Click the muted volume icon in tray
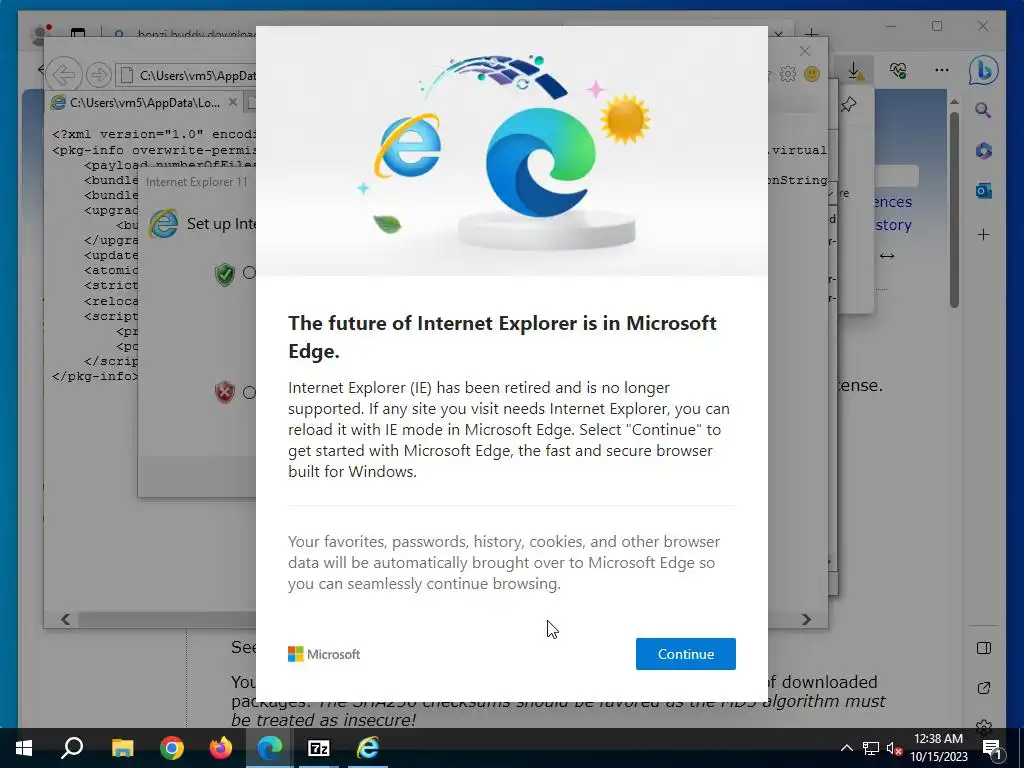 tap(894, 748)
